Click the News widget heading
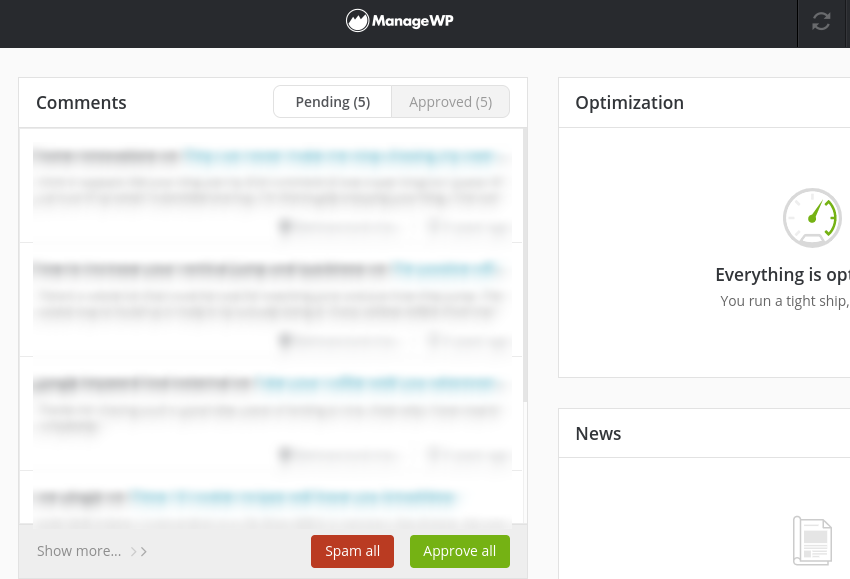This screenshot has height=579, width=850. coord(598,434)
